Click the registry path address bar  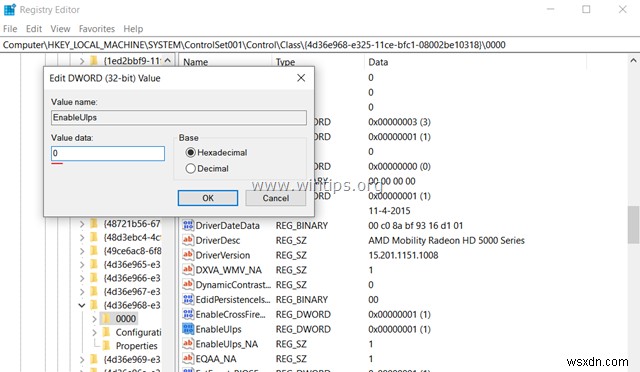coord(320,45)
